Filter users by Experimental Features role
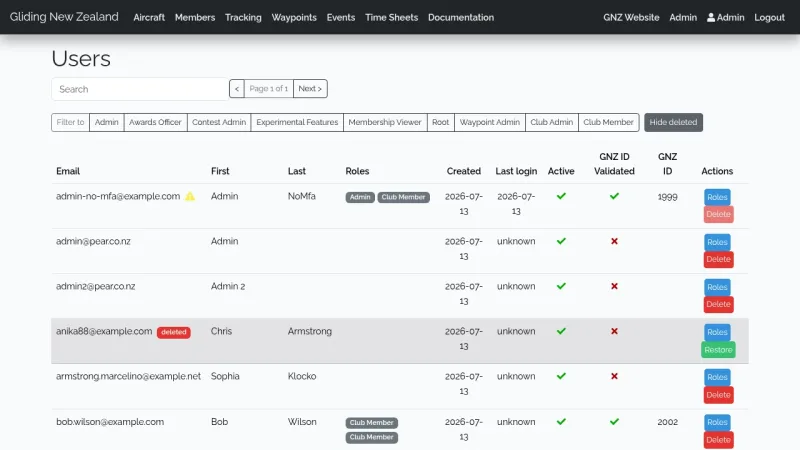800x450 pixels. tap(297, 122)
